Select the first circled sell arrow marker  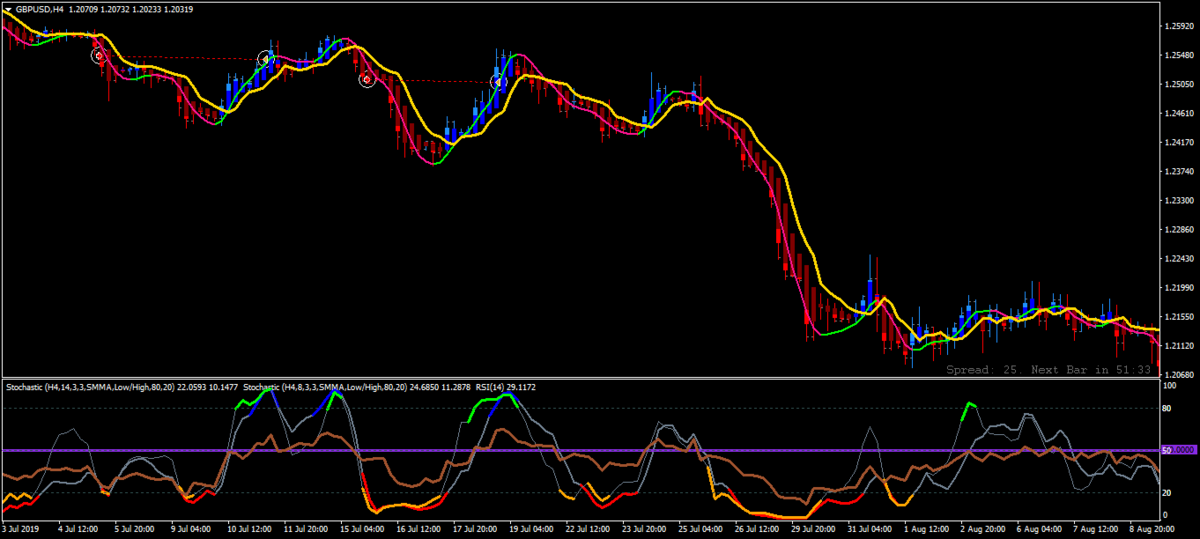pos(98,56)
